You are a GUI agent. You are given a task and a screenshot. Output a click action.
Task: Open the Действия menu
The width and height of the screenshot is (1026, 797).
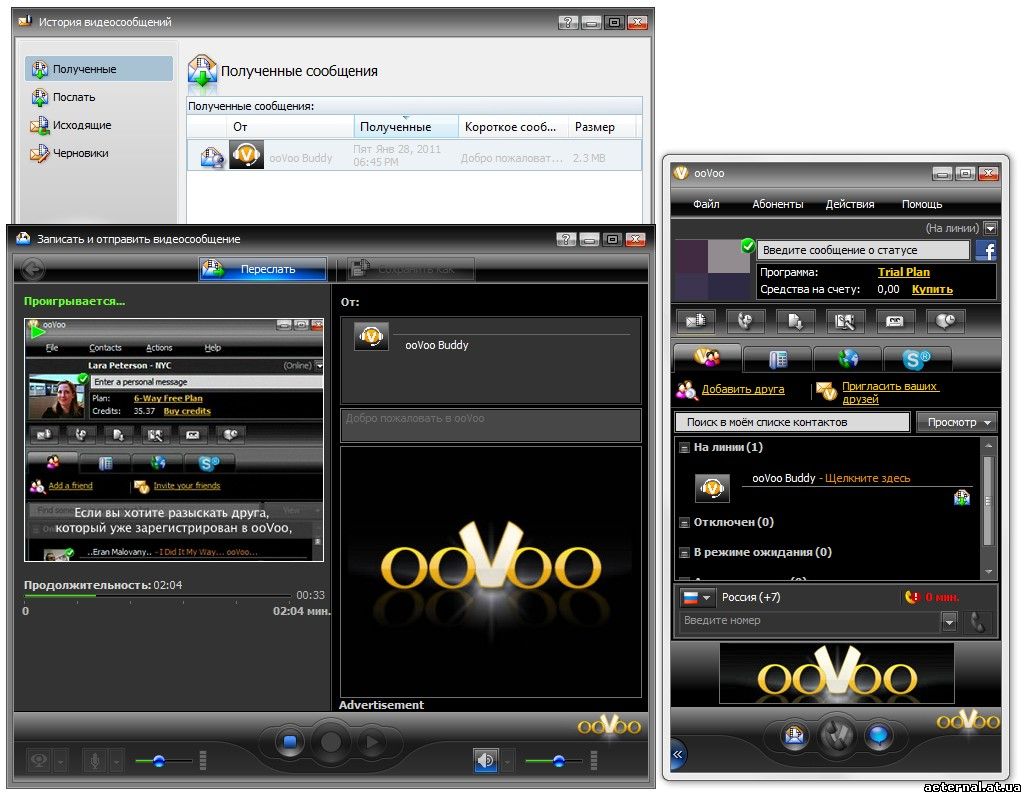point(849,204)
